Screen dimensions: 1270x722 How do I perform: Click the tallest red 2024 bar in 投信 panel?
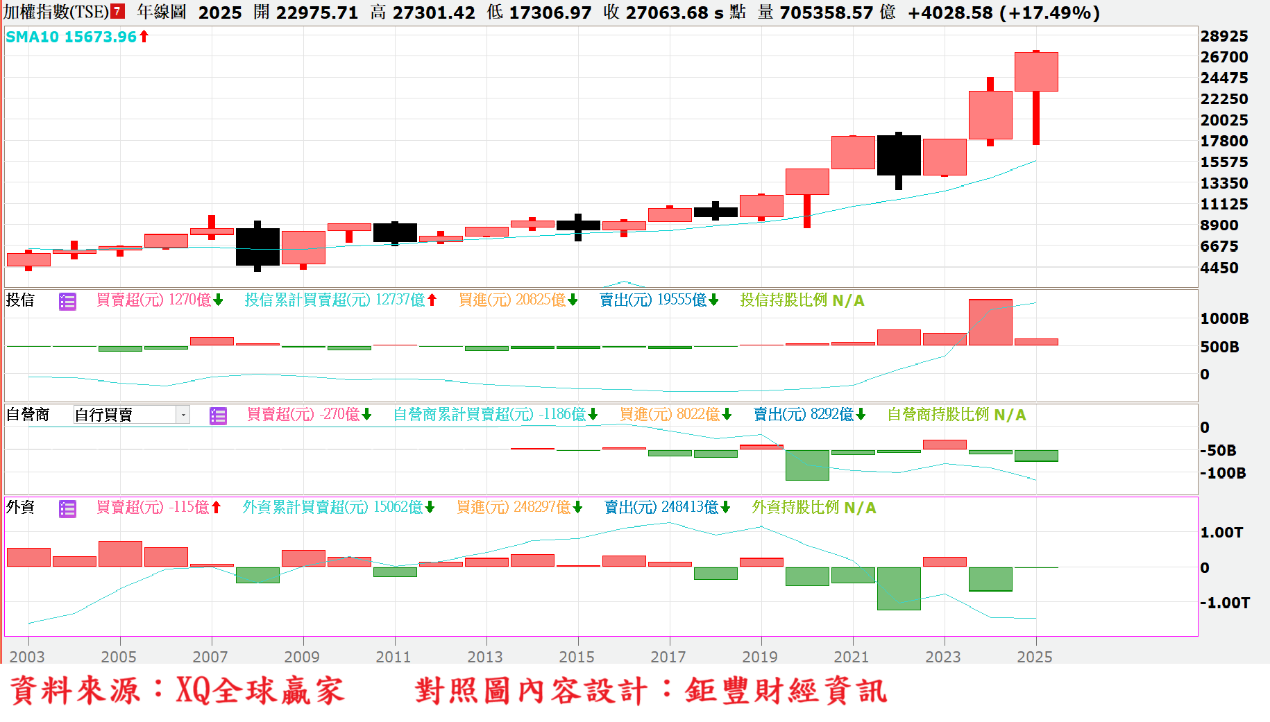coord(990,322)
